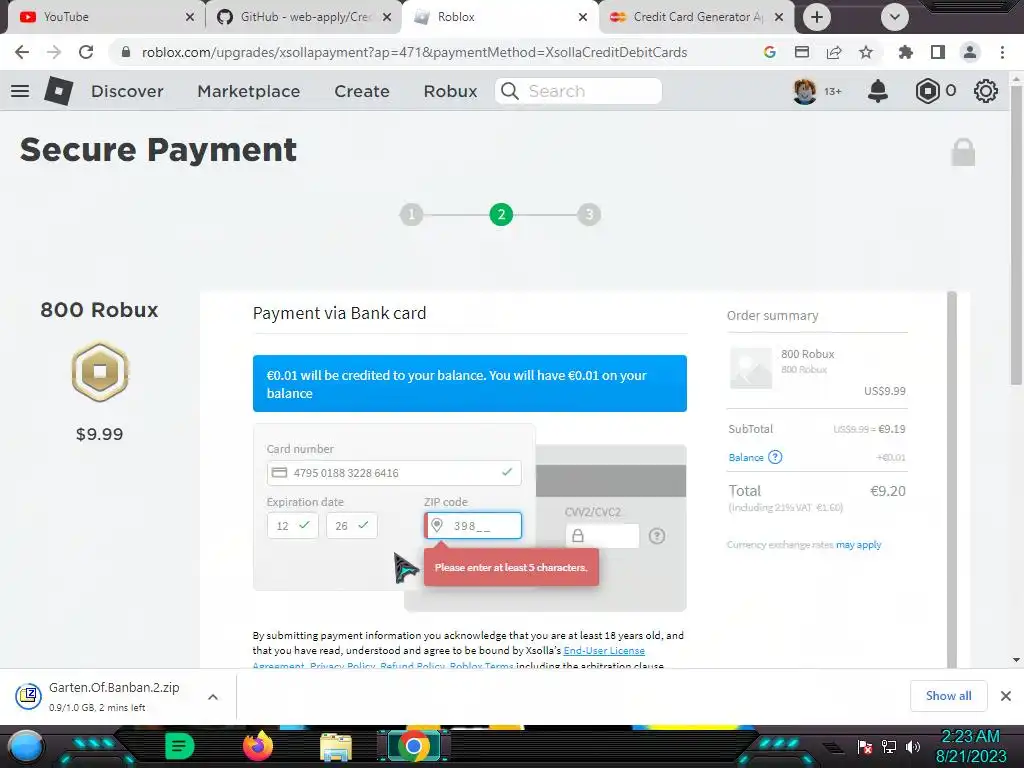Open the green notes app in taskbar
Image resolution: width=1024 pixels, height=768 pixels.
(x=180, y=746)
